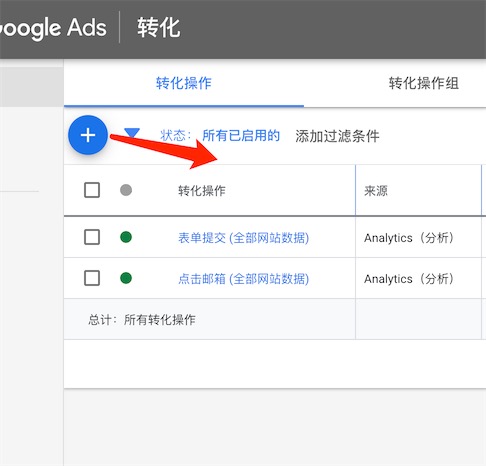Switch to the 转化操作组 tab
The width and height of the screenshot is (486, 466).
coord(424,83)
